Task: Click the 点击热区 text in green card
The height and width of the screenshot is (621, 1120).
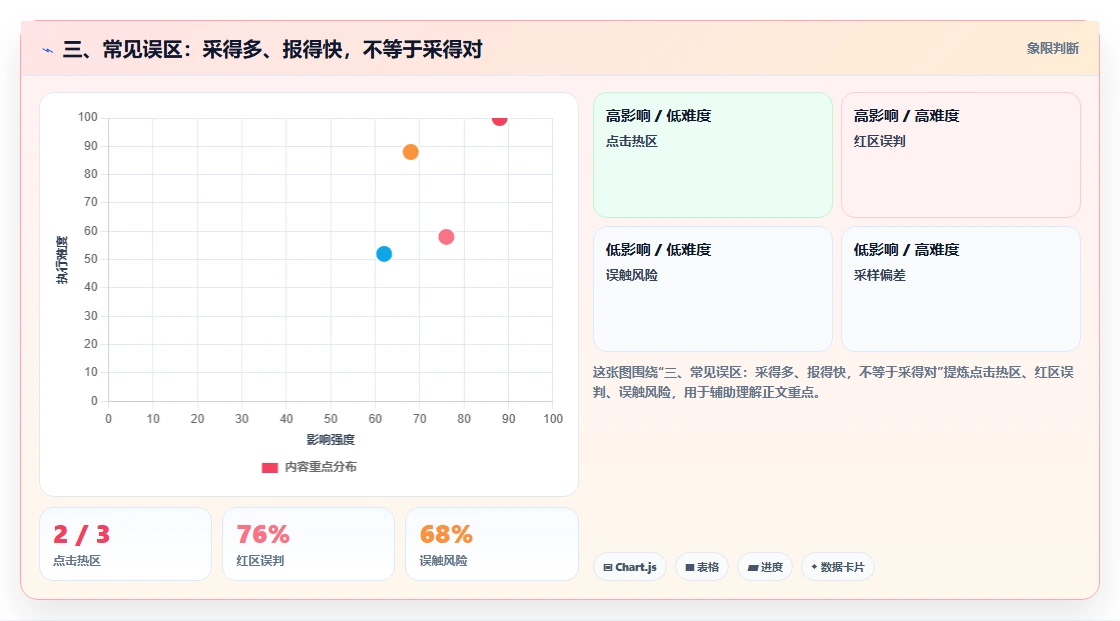Action: [631, 141]
